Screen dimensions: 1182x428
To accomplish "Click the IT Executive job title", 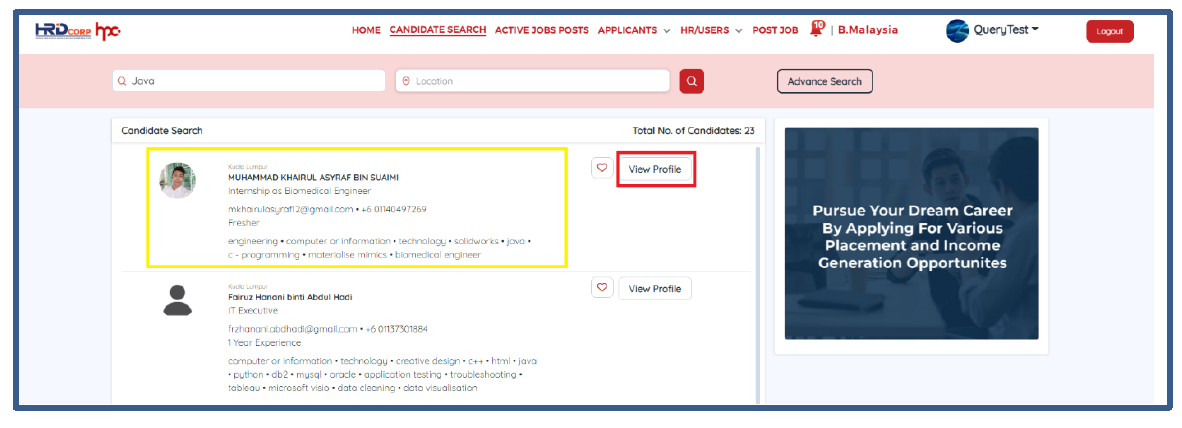I will 253,310.
